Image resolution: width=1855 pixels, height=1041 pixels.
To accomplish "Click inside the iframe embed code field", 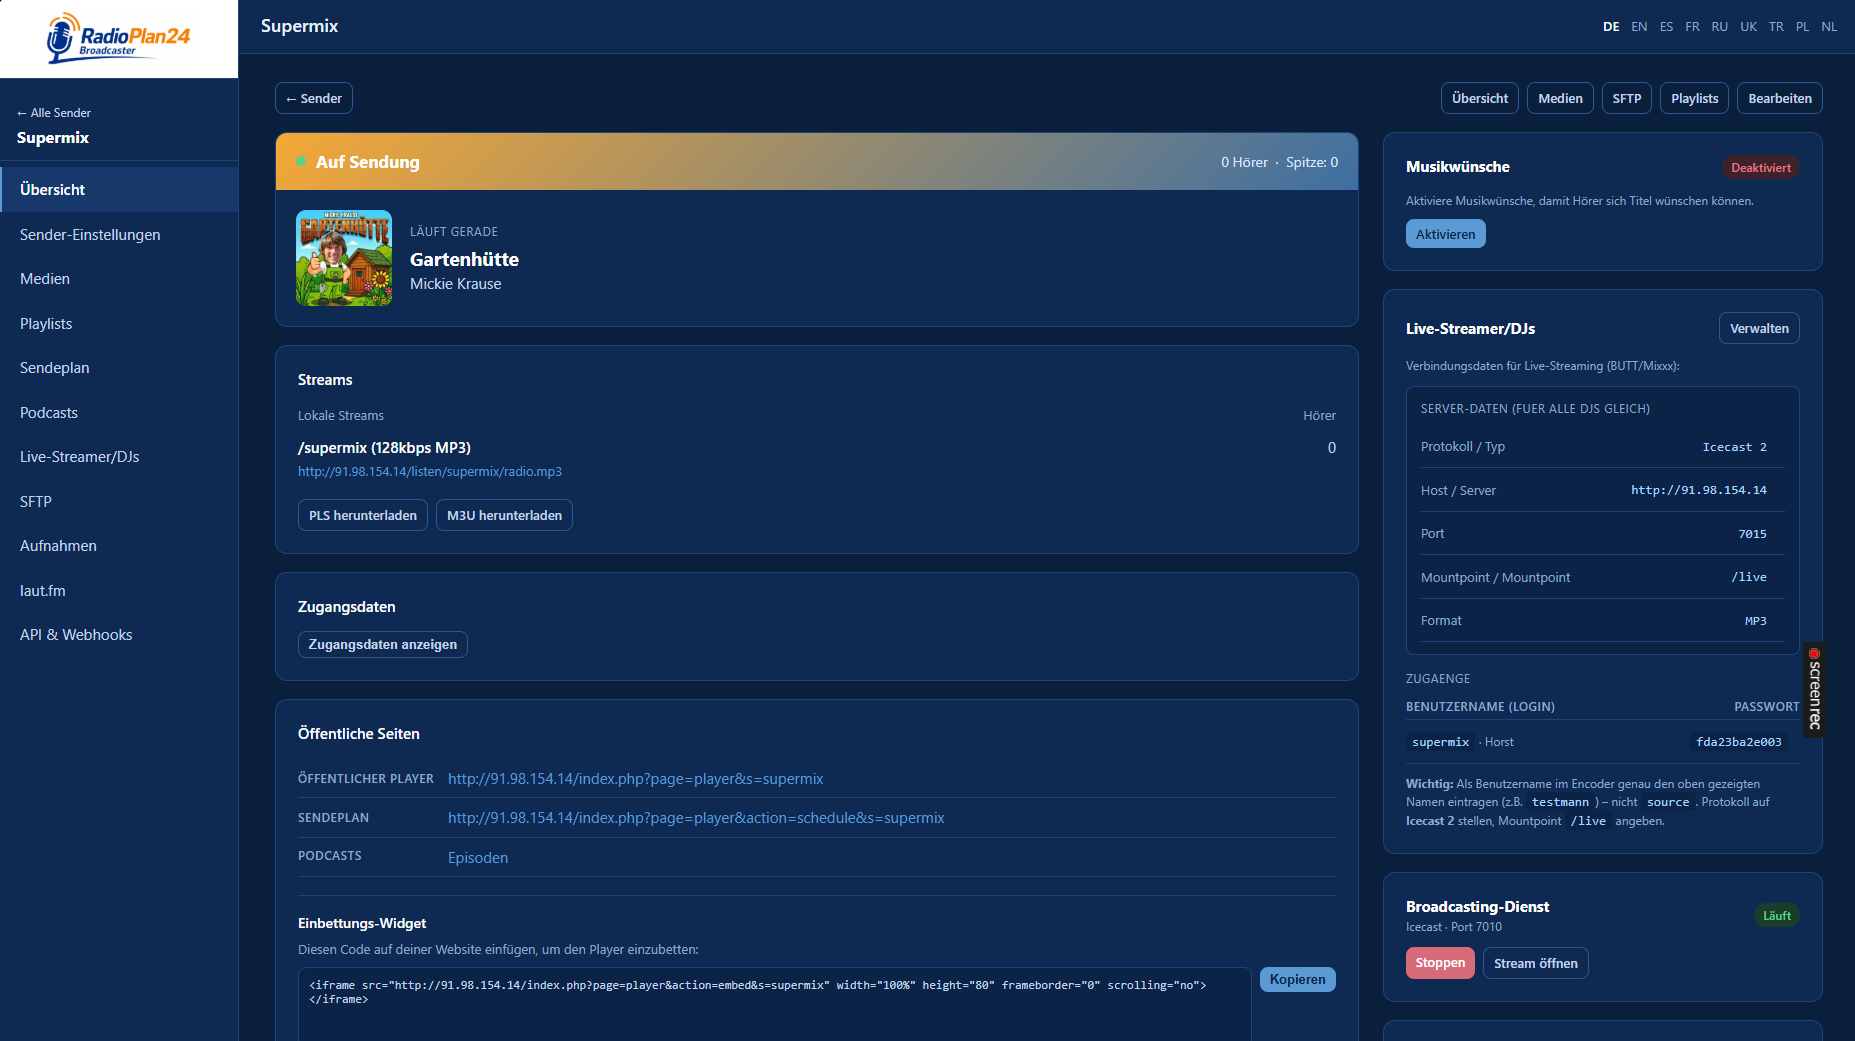I will 775,1004.
